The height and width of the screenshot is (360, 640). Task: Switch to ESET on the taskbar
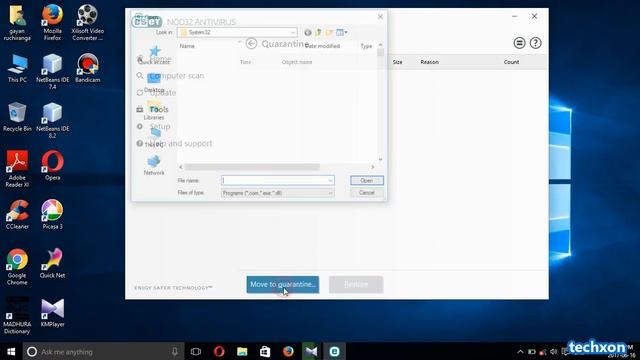point(334,351)
